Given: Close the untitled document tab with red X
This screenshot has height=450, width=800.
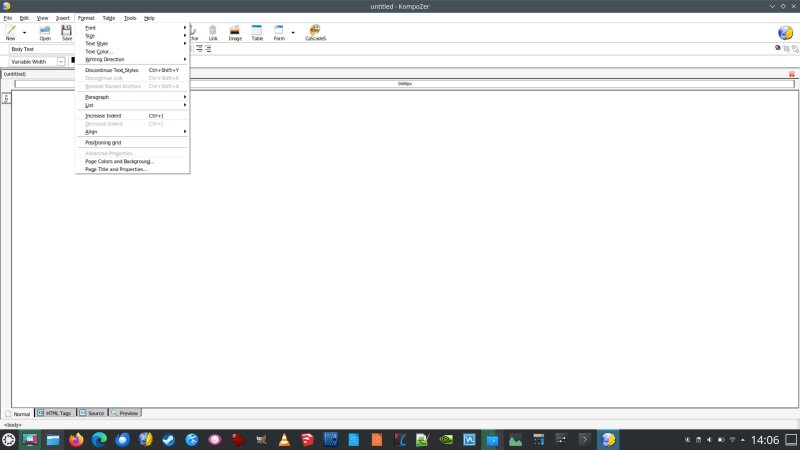Looking at the screenshot, I should tap(792, 74).
